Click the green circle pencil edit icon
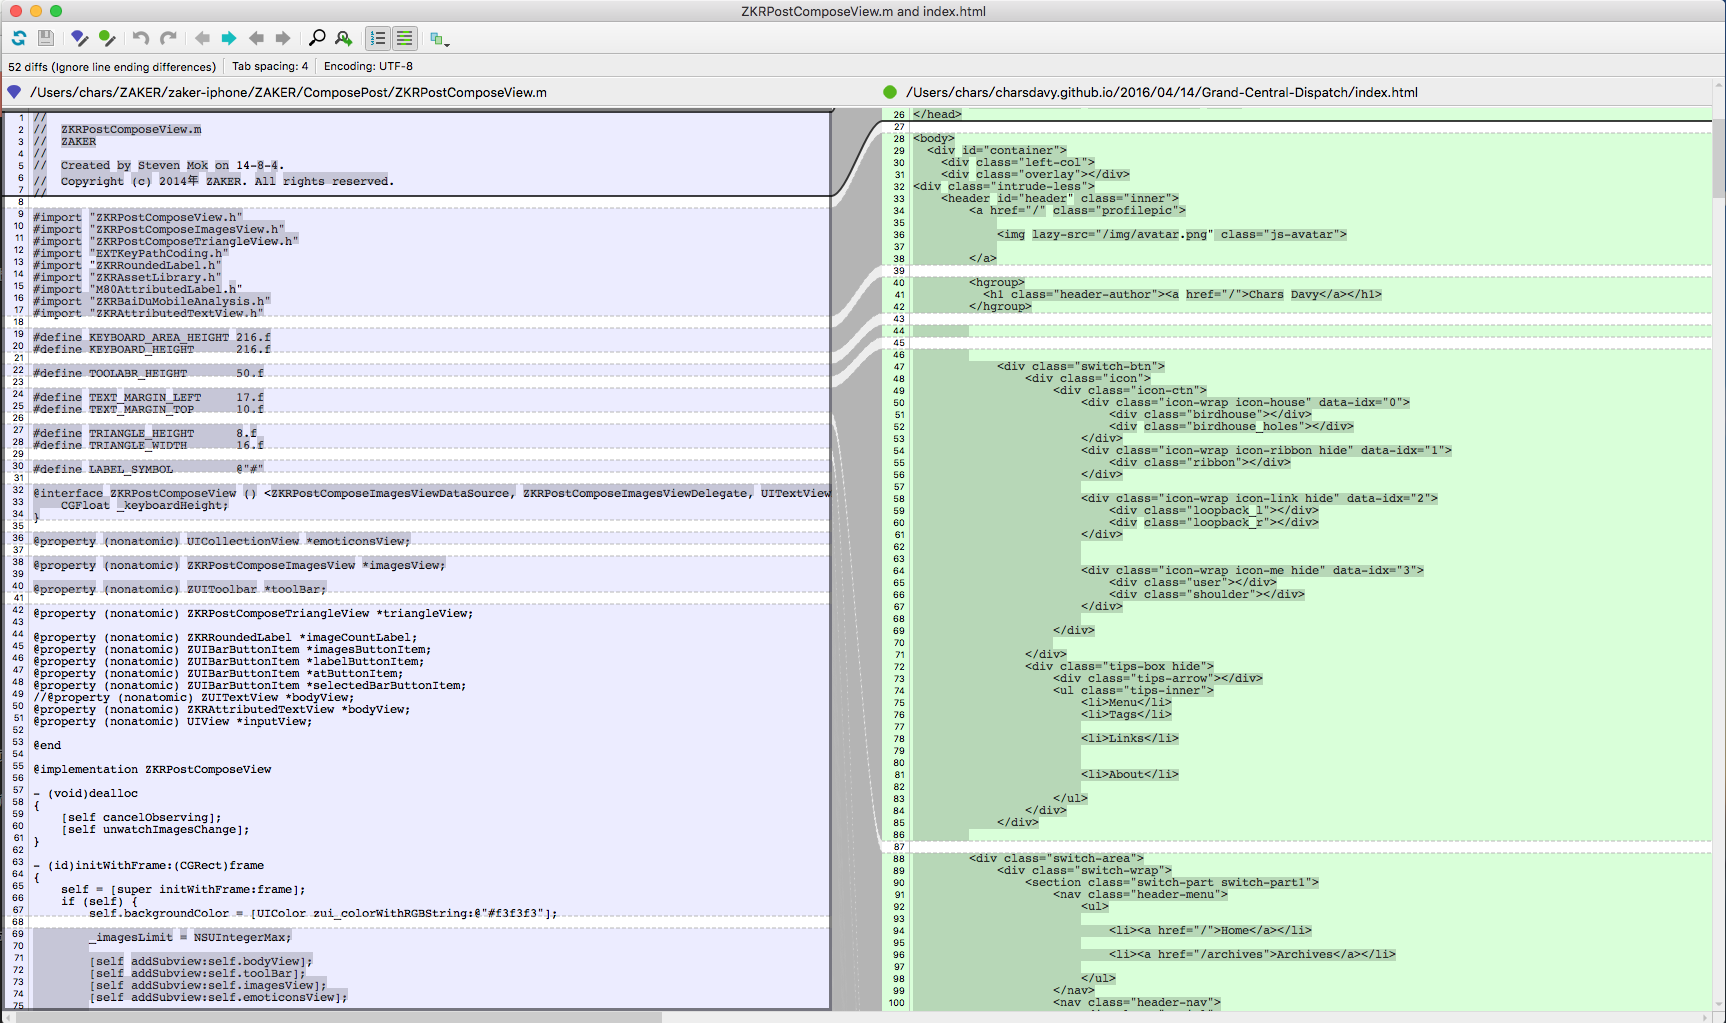This screenshot has height=1023, width=1726. tap(107, 38)
